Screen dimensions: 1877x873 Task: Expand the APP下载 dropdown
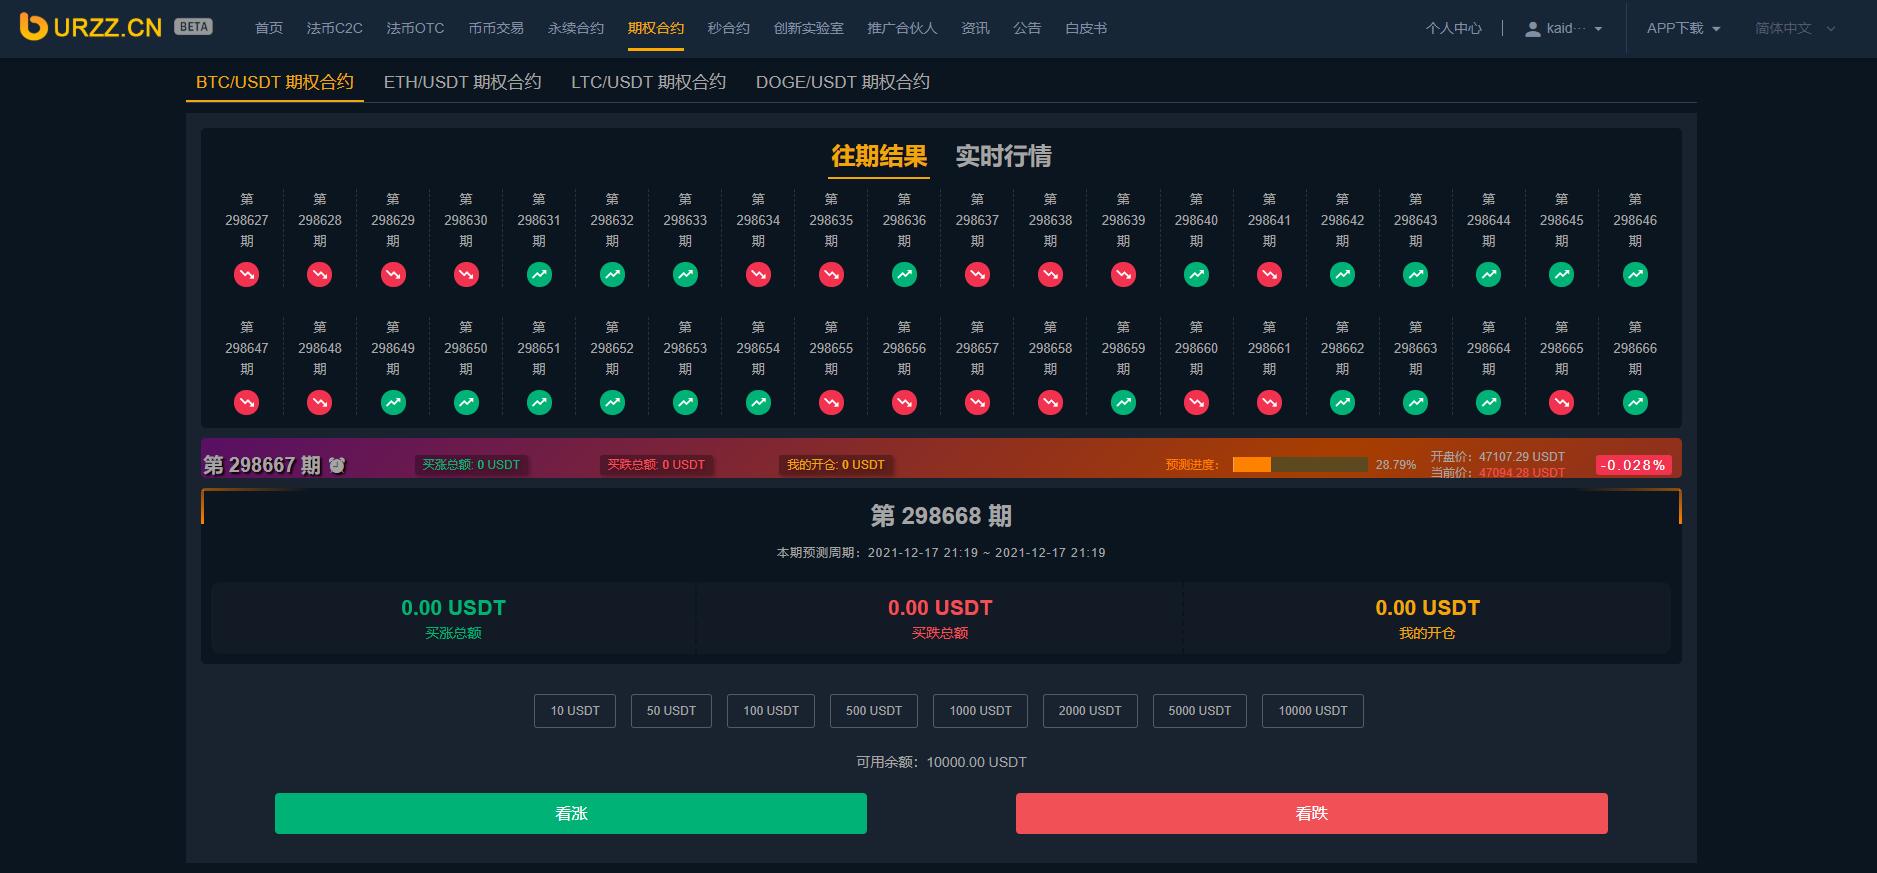pos(1683,29)
